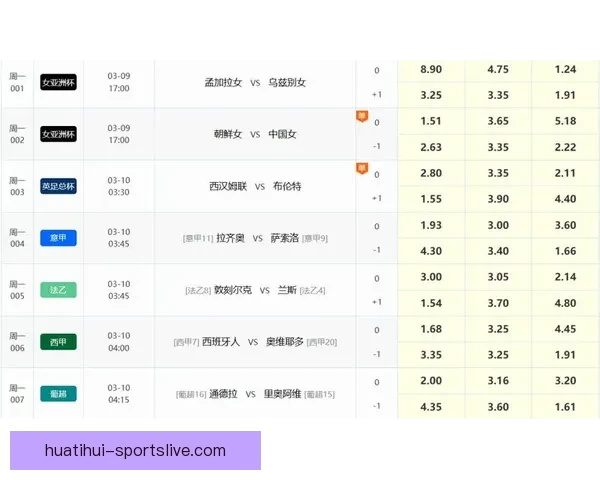Image resolution: width=600 pixels, height=480 pixels.
Task: Select odds 1.93 for 拉齐奥 win
Action: pos(431,225)
